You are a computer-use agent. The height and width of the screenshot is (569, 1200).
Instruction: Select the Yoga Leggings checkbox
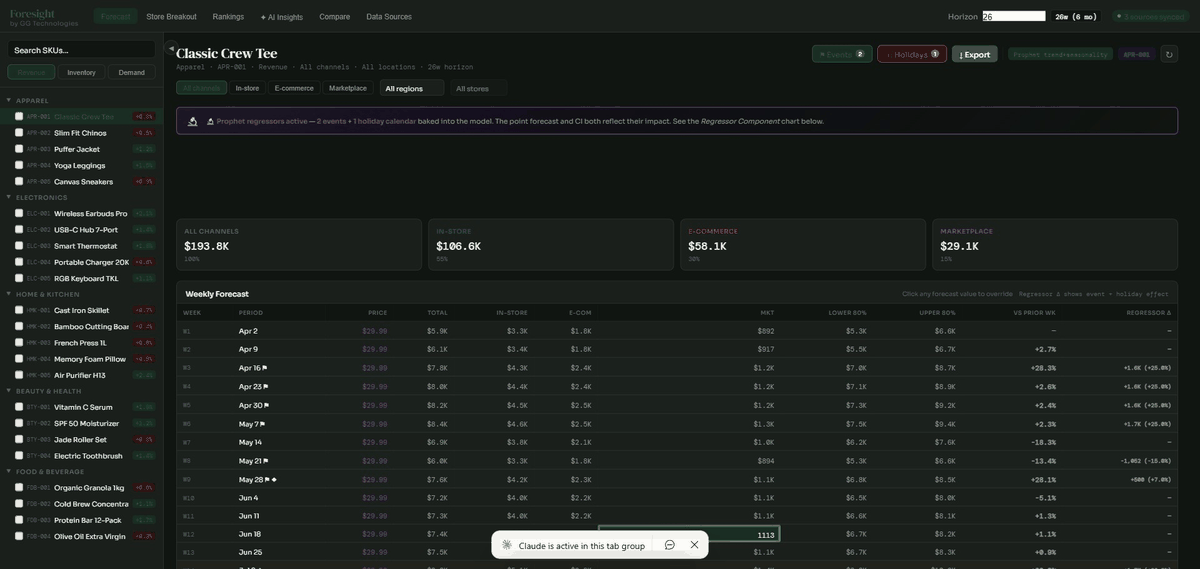tap(19, 165)
